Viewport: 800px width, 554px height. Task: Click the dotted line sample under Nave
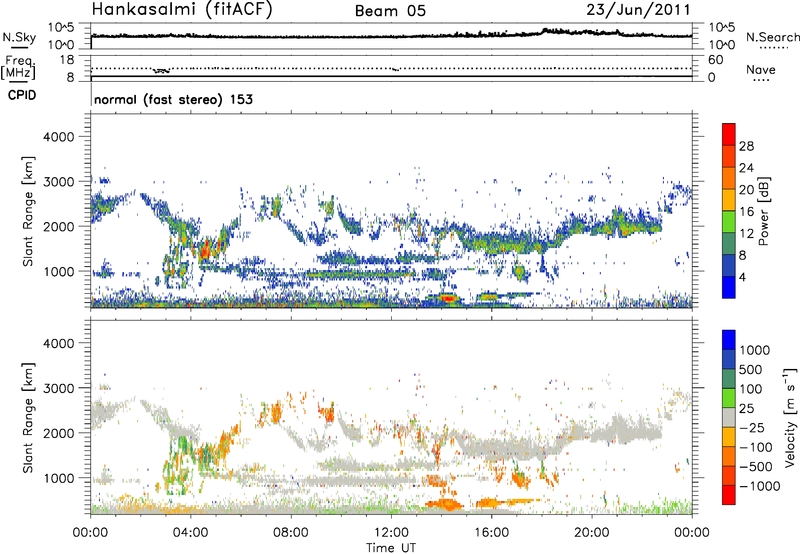pos(761,80)
